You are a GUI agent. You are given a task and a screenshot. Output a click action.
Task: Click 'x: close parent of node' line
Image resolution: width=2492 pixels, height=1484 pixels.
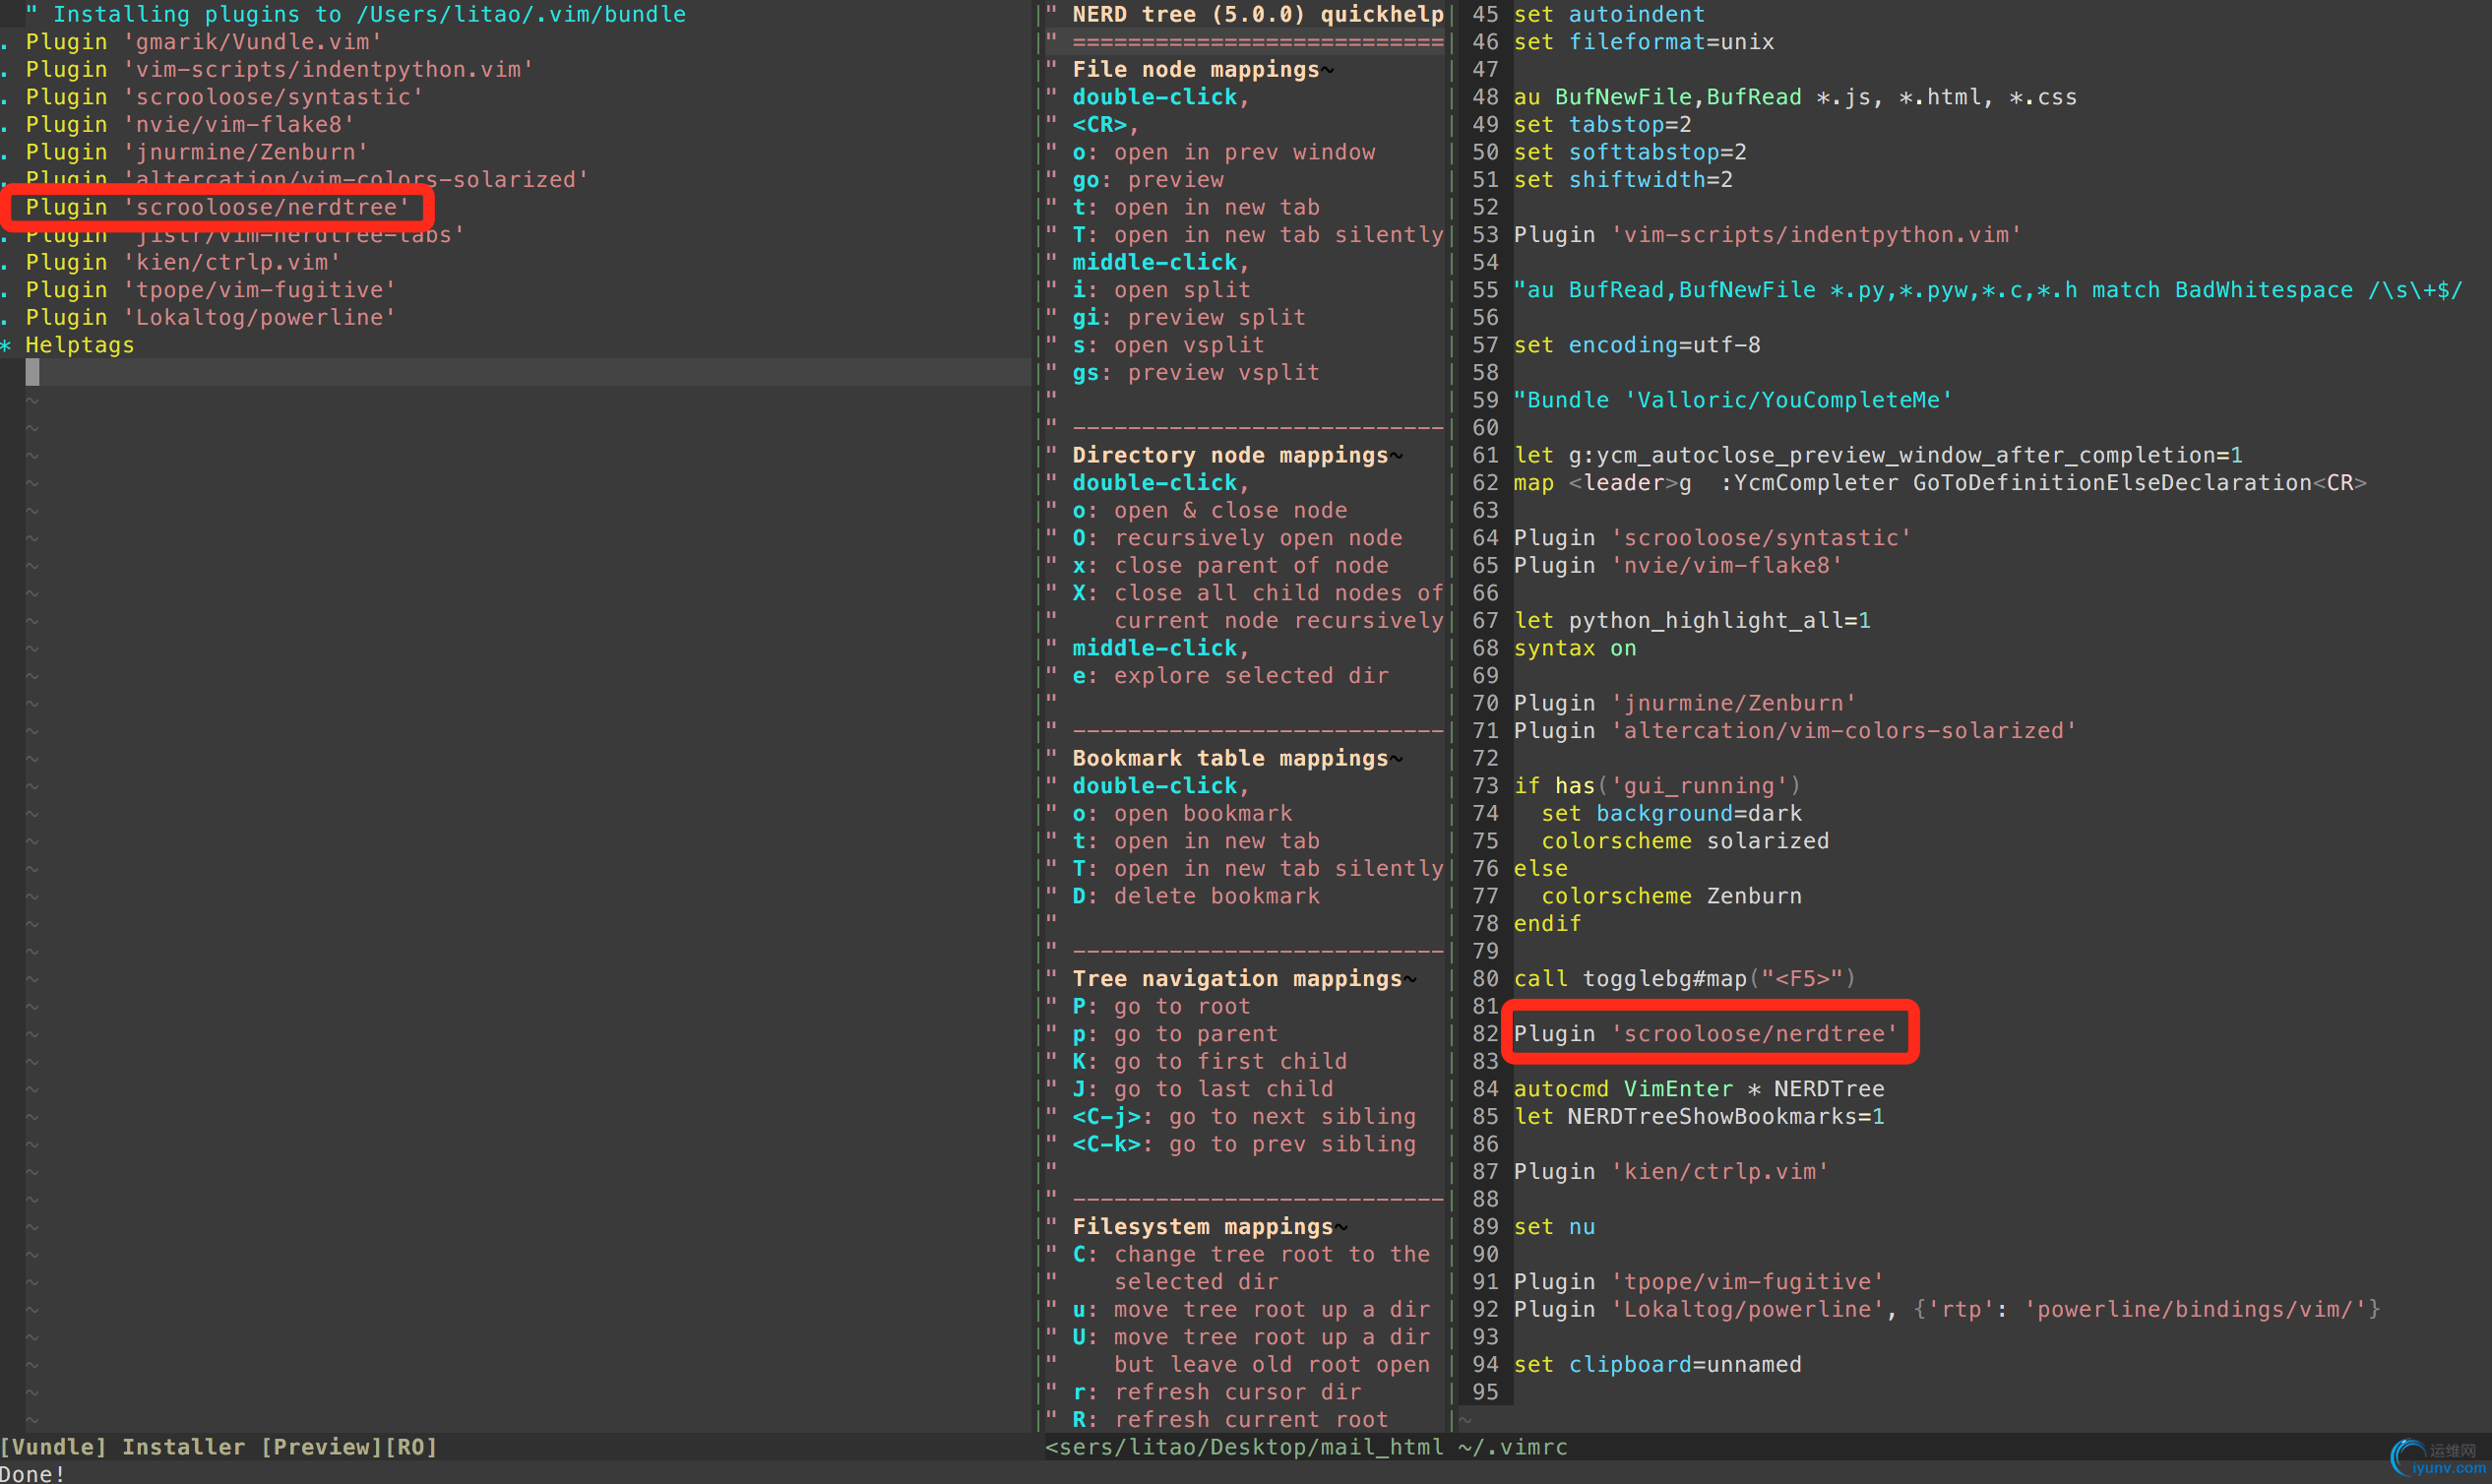coord(1231,565)
